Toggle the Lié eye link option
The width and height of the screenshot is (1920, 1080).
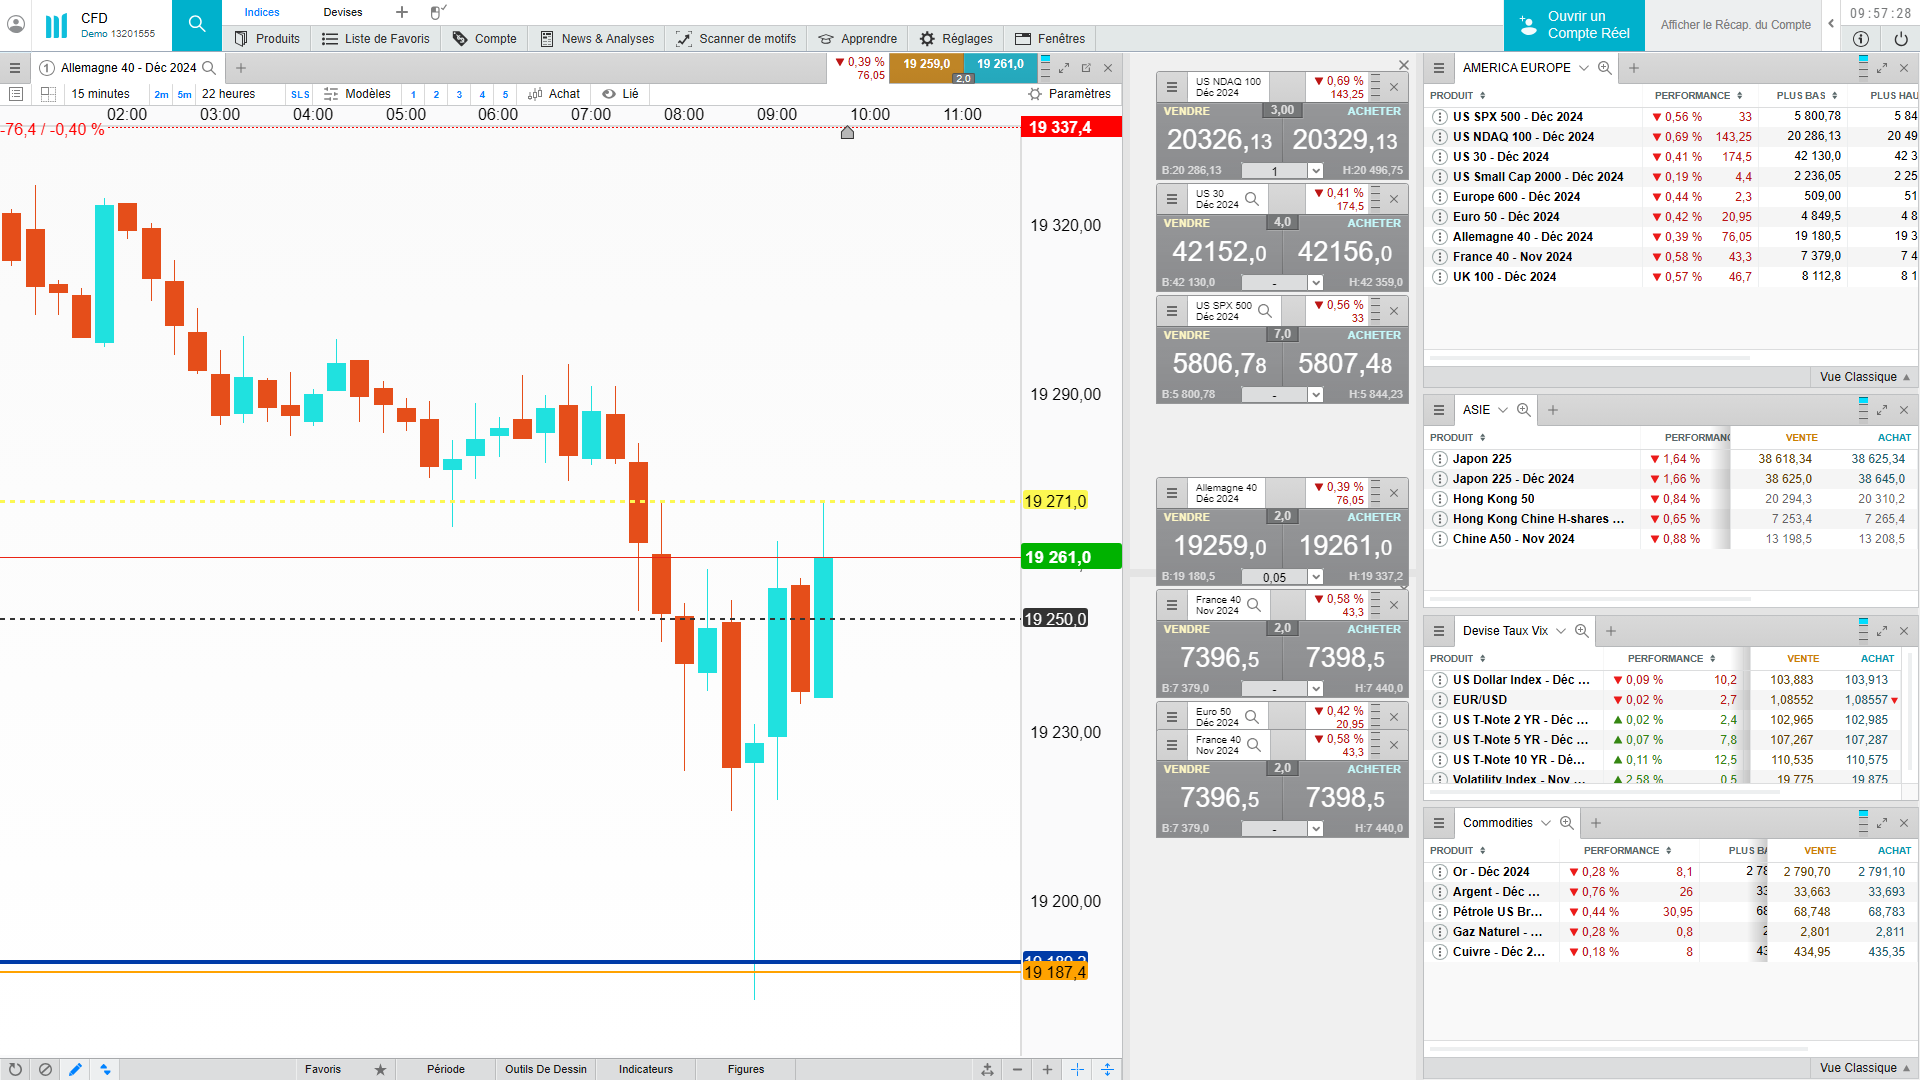[x=620, y=94]
